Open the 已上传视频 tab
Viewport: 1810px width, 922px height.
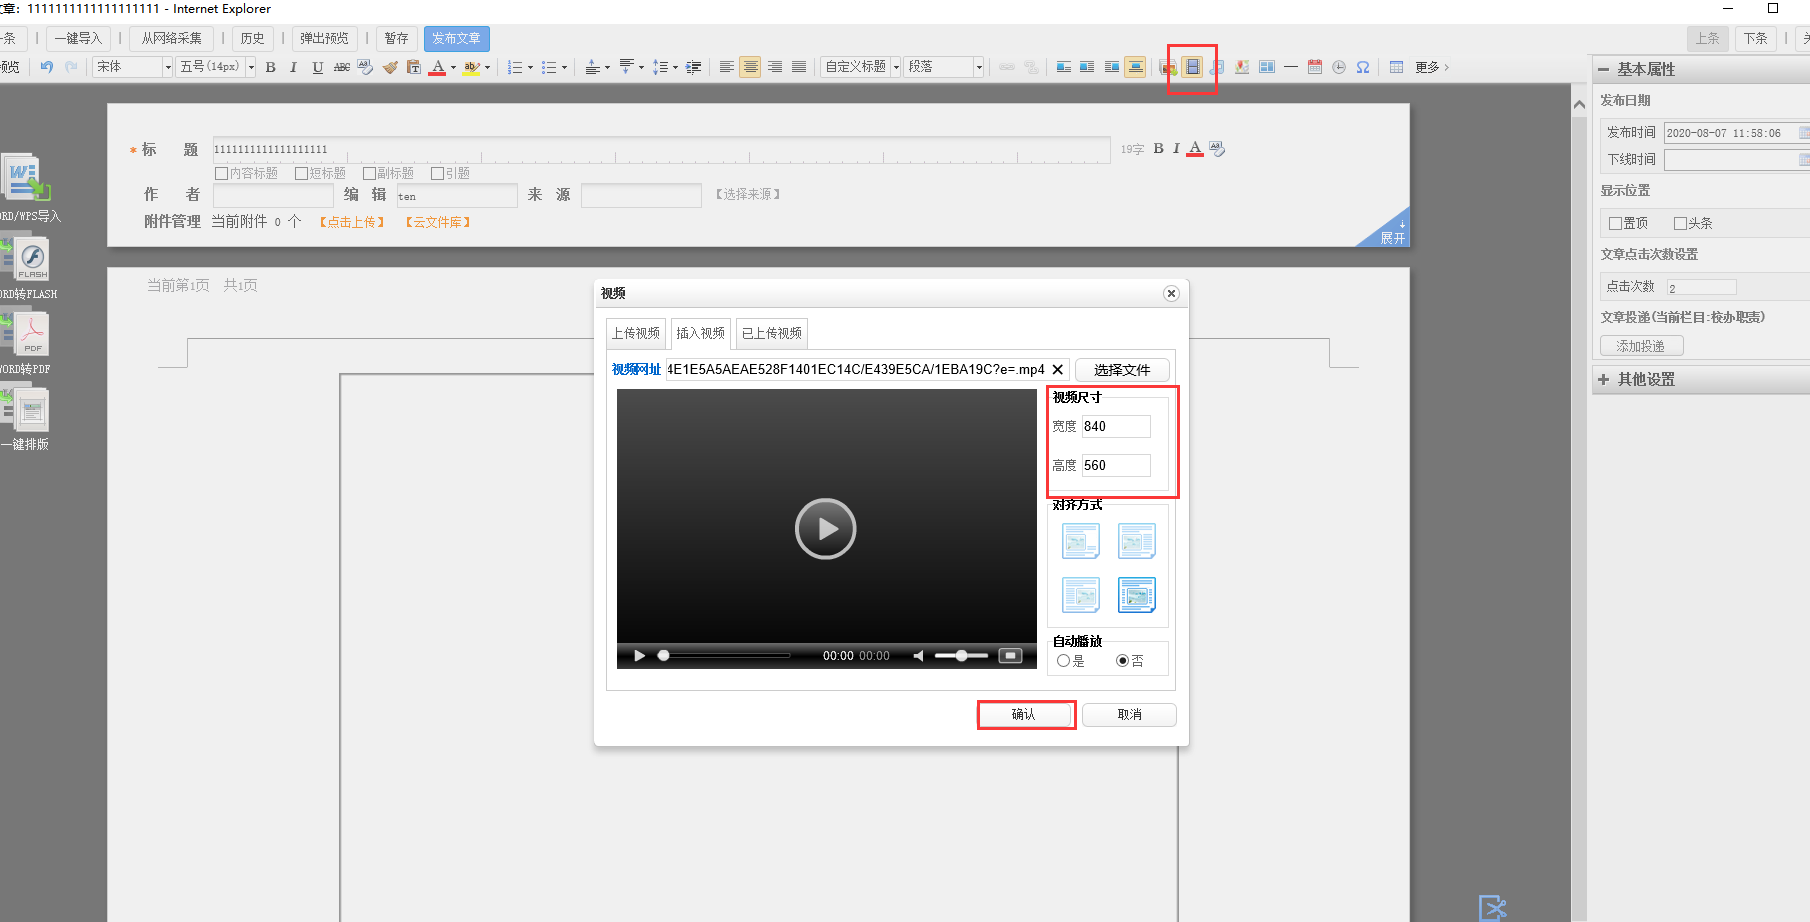[x=771, y=333]
